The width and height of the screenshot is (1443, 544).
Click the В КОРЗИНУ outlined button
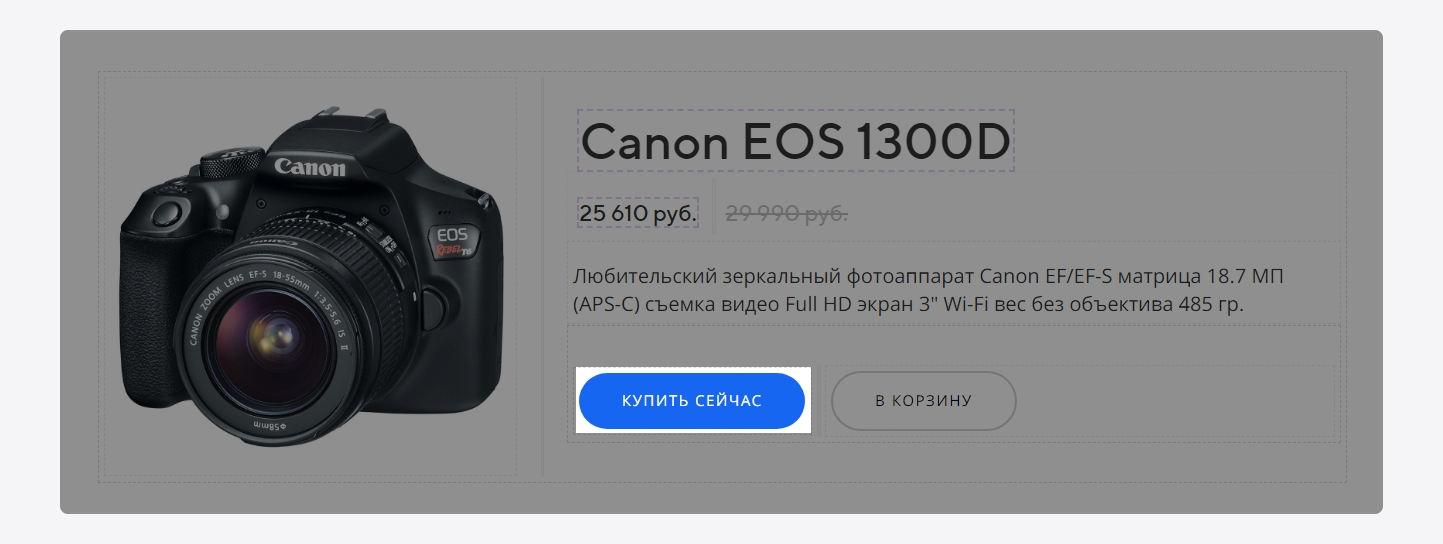tap(924, 401)
